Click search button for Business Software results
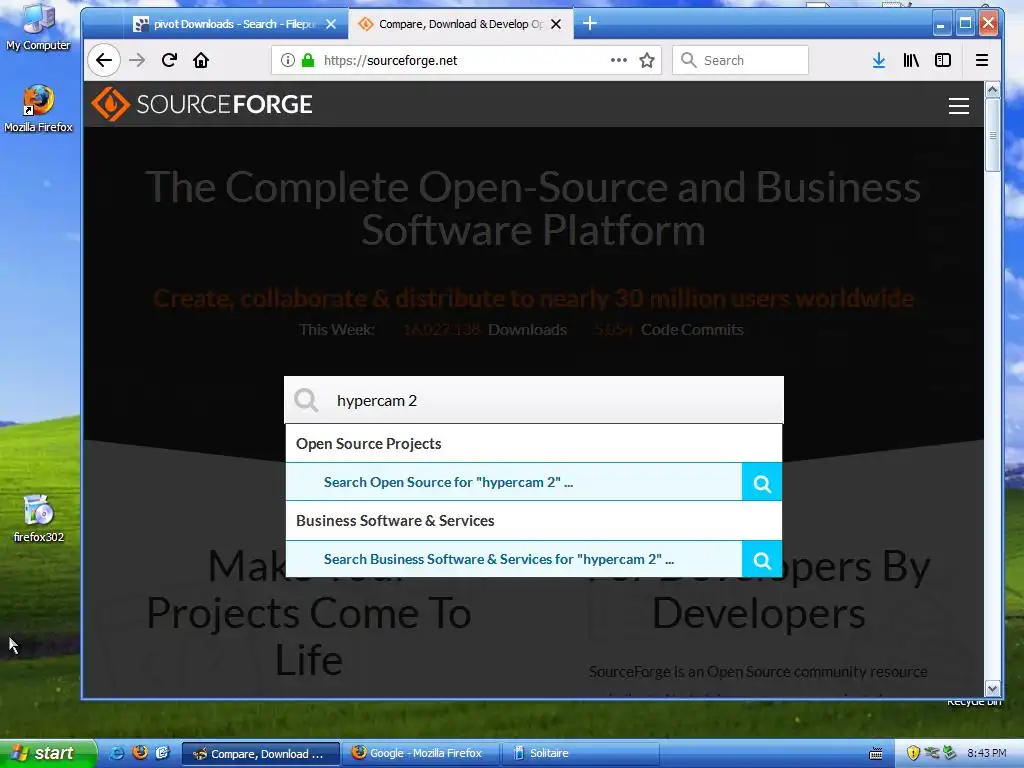1024x768 pixels. point(762,560)
